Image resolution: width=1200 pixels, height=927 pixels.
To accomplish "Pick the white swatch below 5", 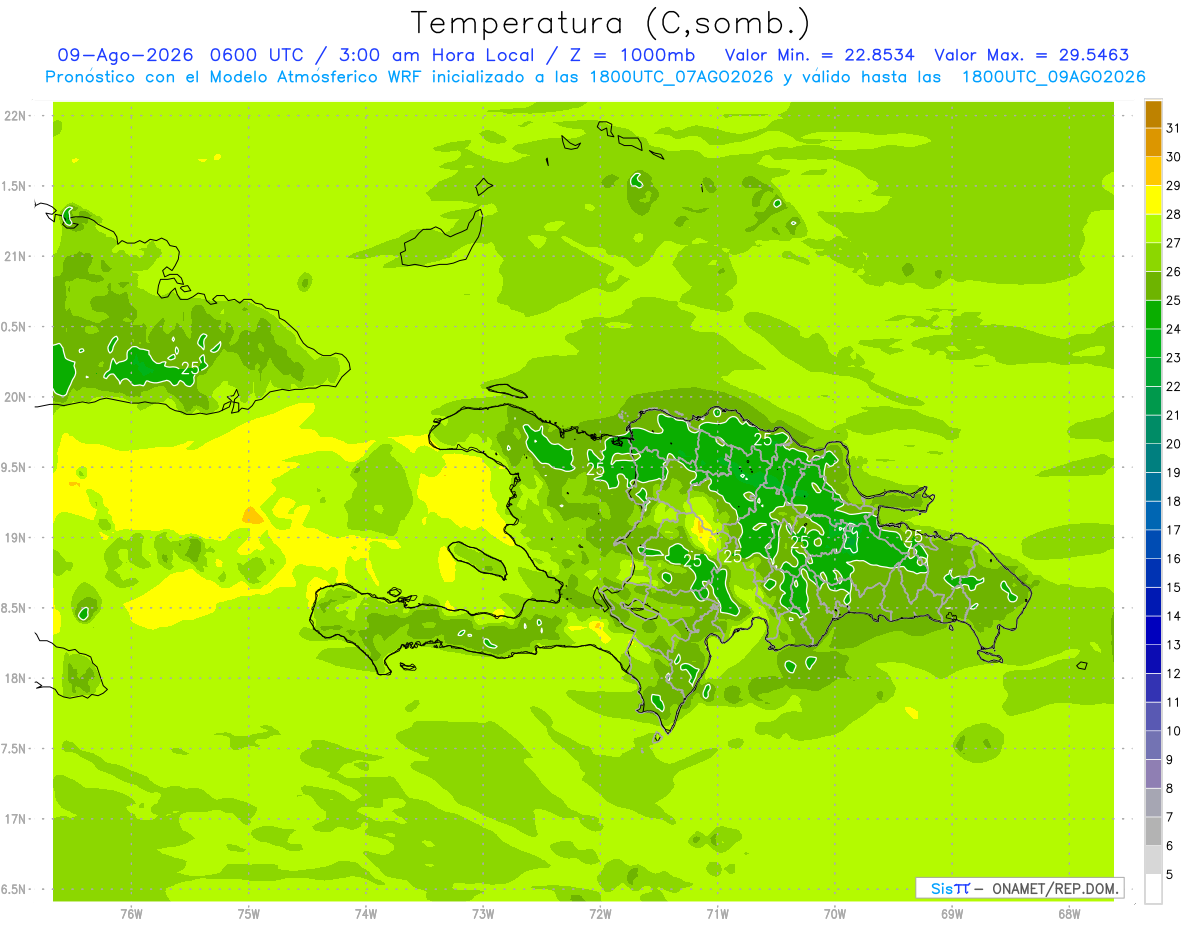I will click(x=1153, y=890).
